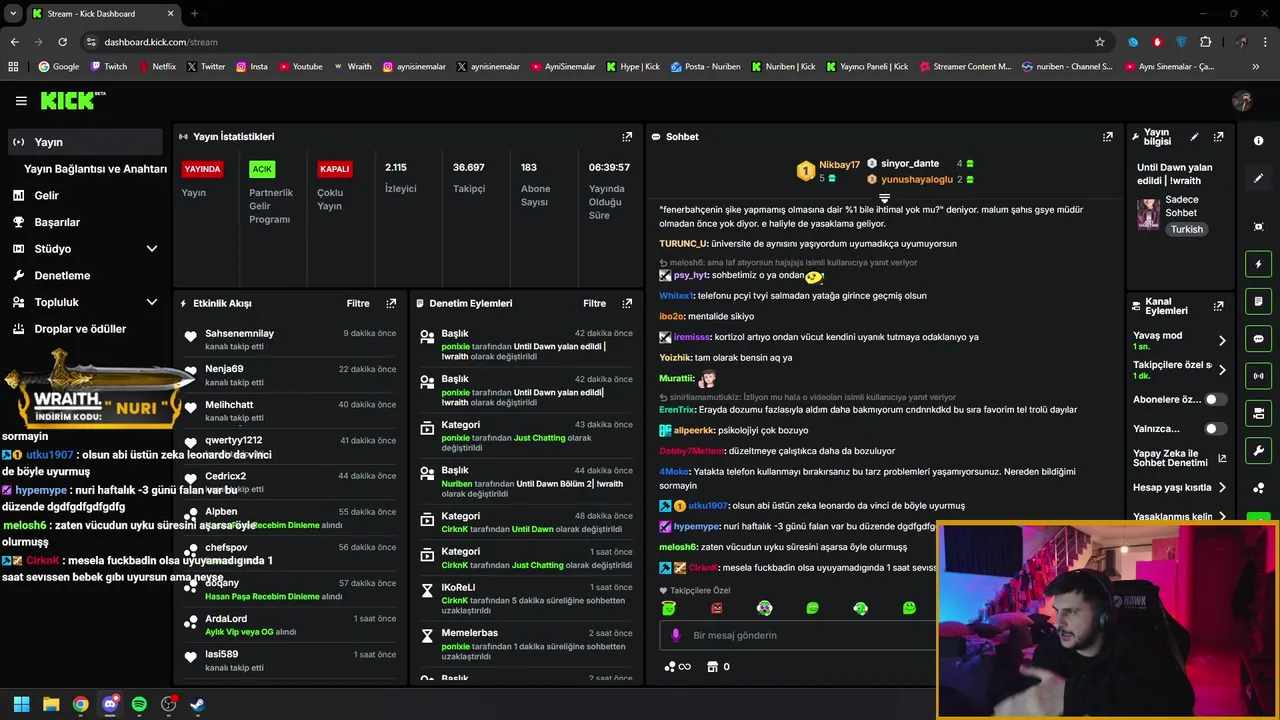The width and height of the screenshot is (1280, 720).
Task: Click Sahsenemnilay follow entry
Action: tap(290, 339)
